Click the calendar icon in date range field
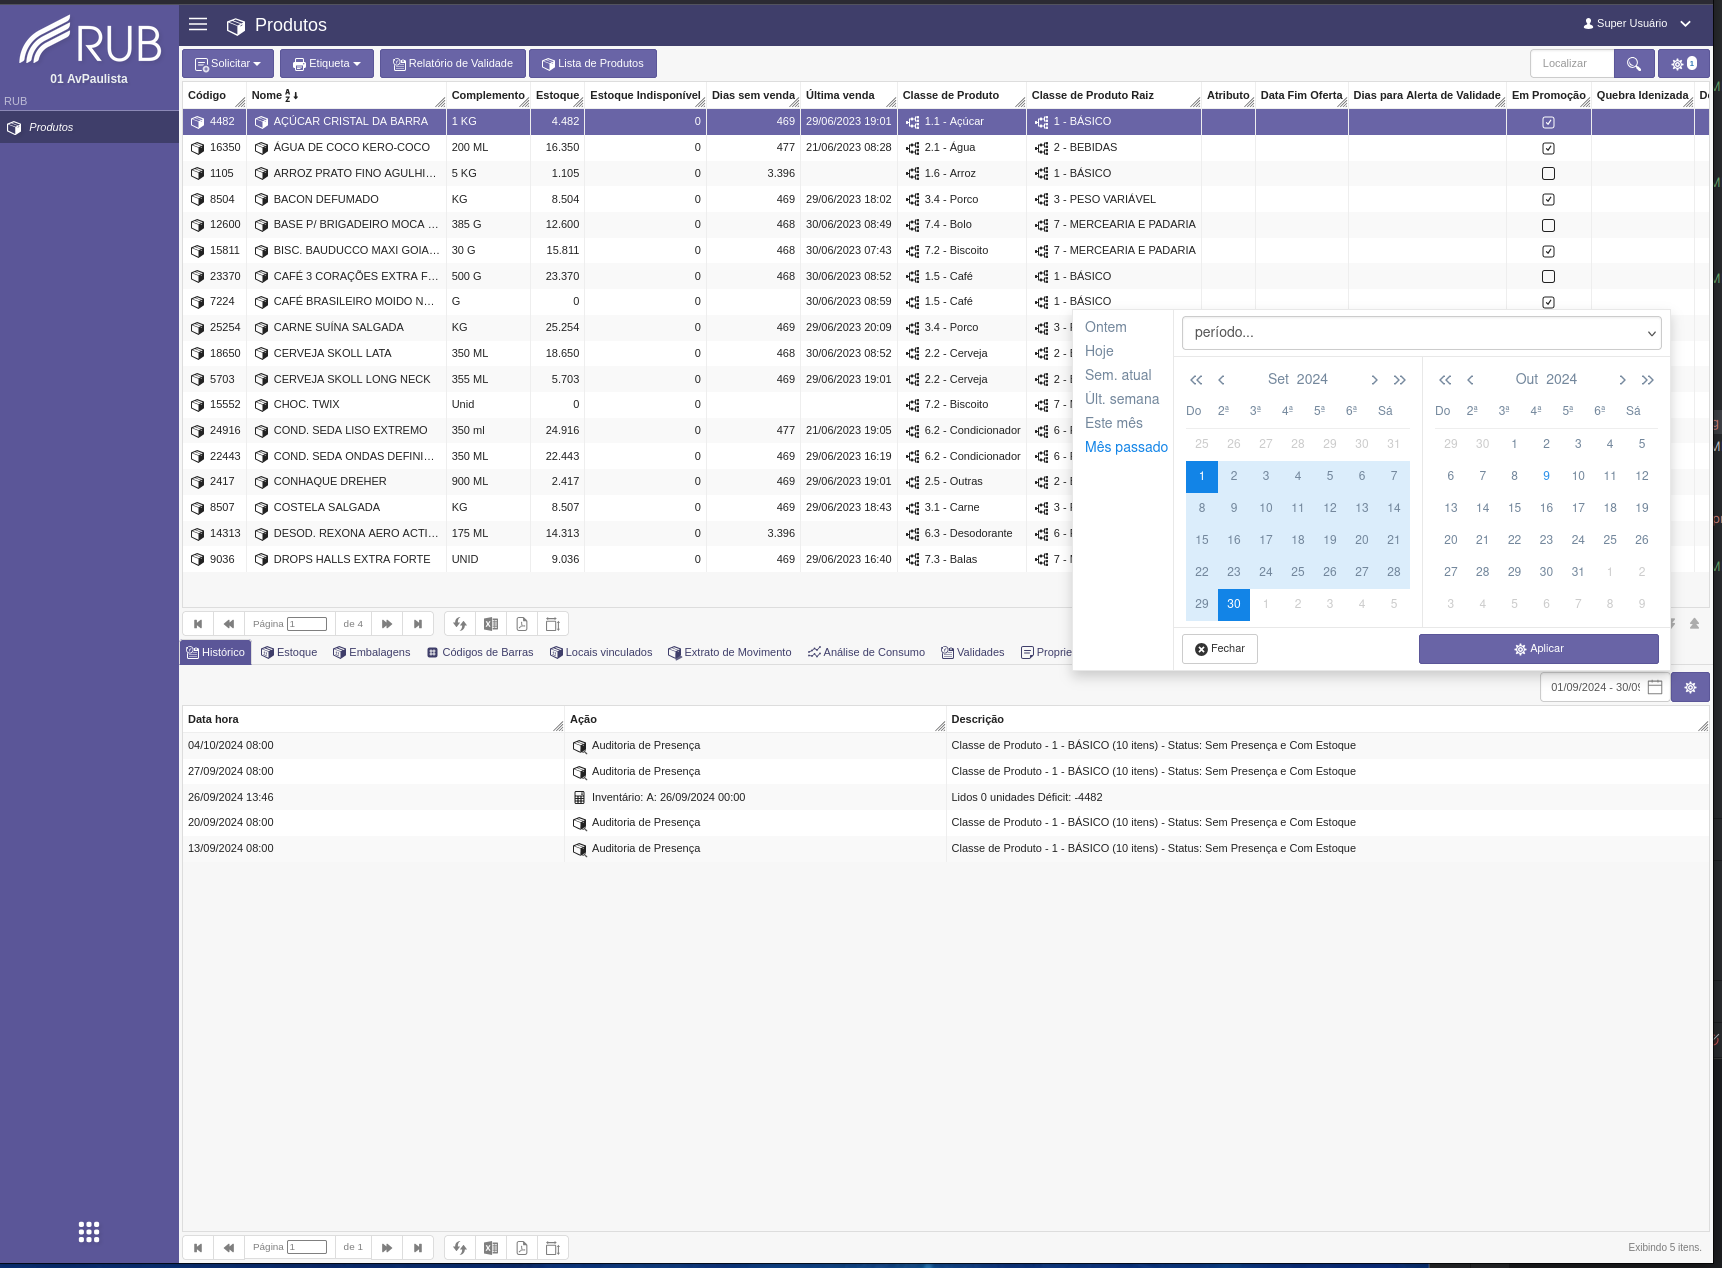Screen dimensions: 1722x1268 coord(1655,687)
